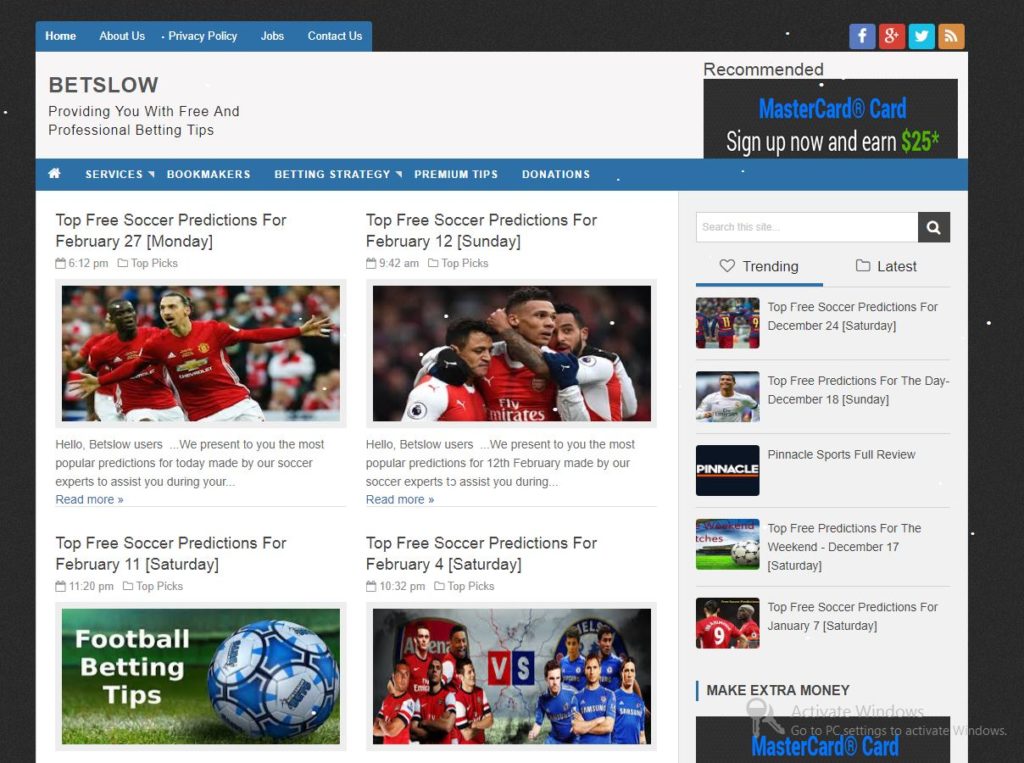The height and width of the screenshot is (763, 1024).
Task: Open trending Weekend December 17 predictions link
Action: tap(844, 547)
